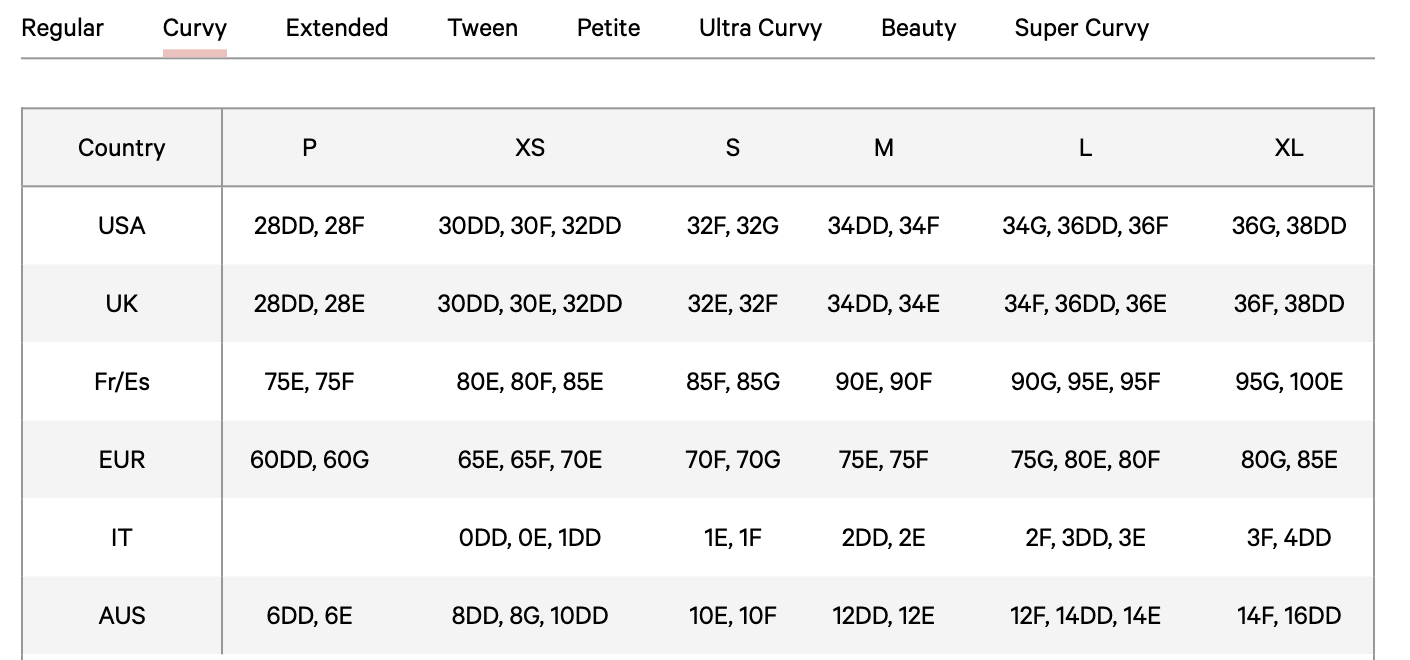Switch to the Tween tab
The height and width of the screenshot is (660, 1410).
tap(483, 28)
